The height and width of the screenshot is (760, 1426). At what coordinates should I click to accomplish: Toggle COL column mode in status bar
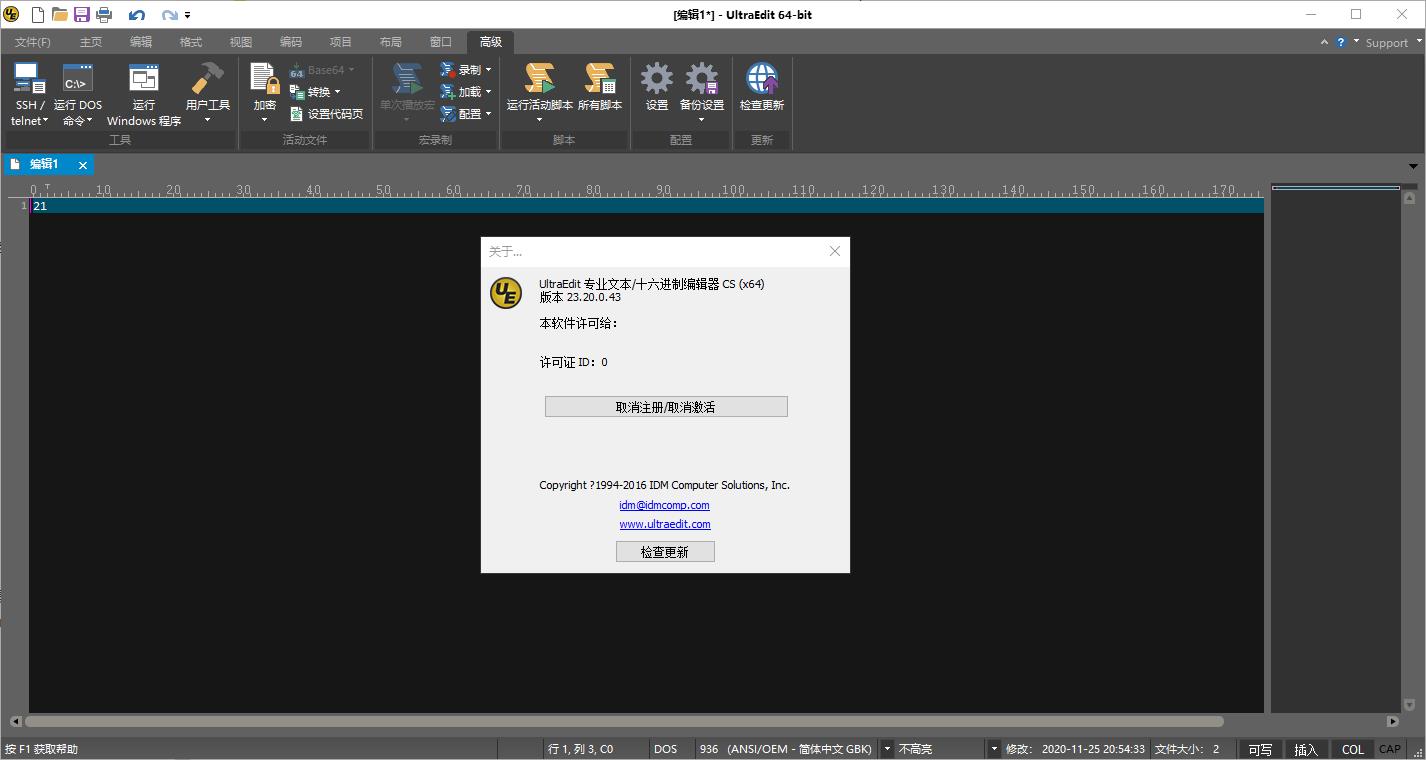coord(1352,749)
